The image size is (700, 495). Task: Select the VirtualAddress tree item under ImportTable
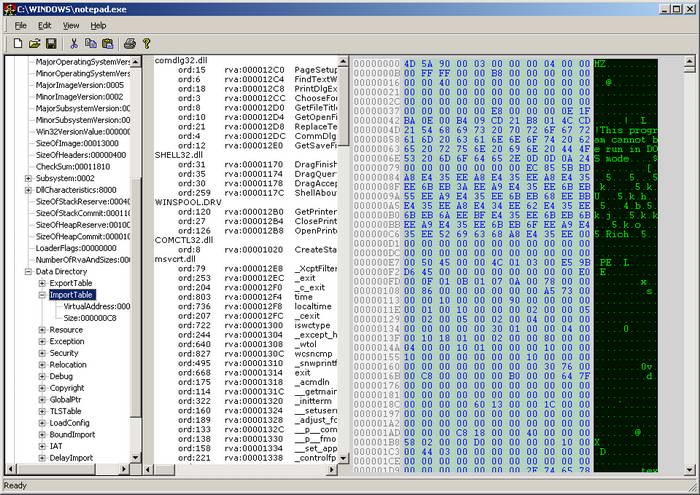[96, 306]
